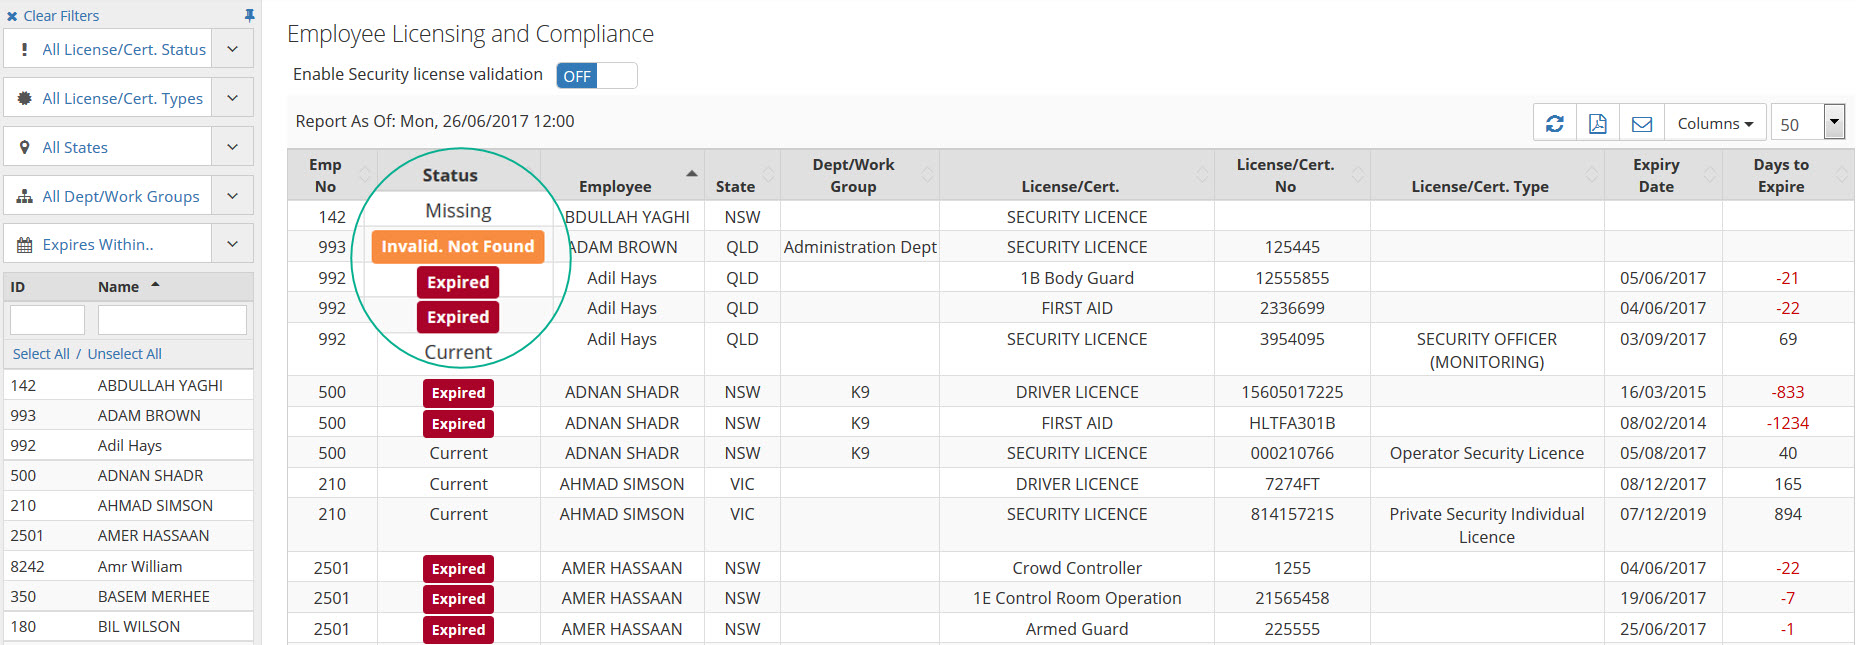Click the ID filter input field
The width and height of the screenshot is (1856, 645).
point(47,320)
